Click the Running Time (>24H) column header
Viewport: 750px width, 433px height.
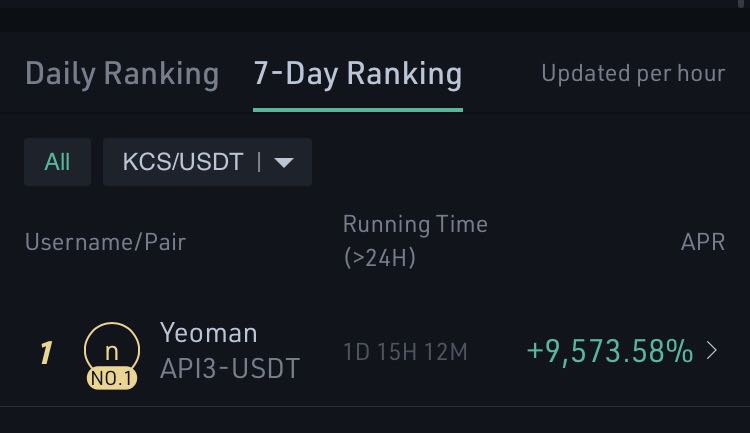(x=415, y=241)
